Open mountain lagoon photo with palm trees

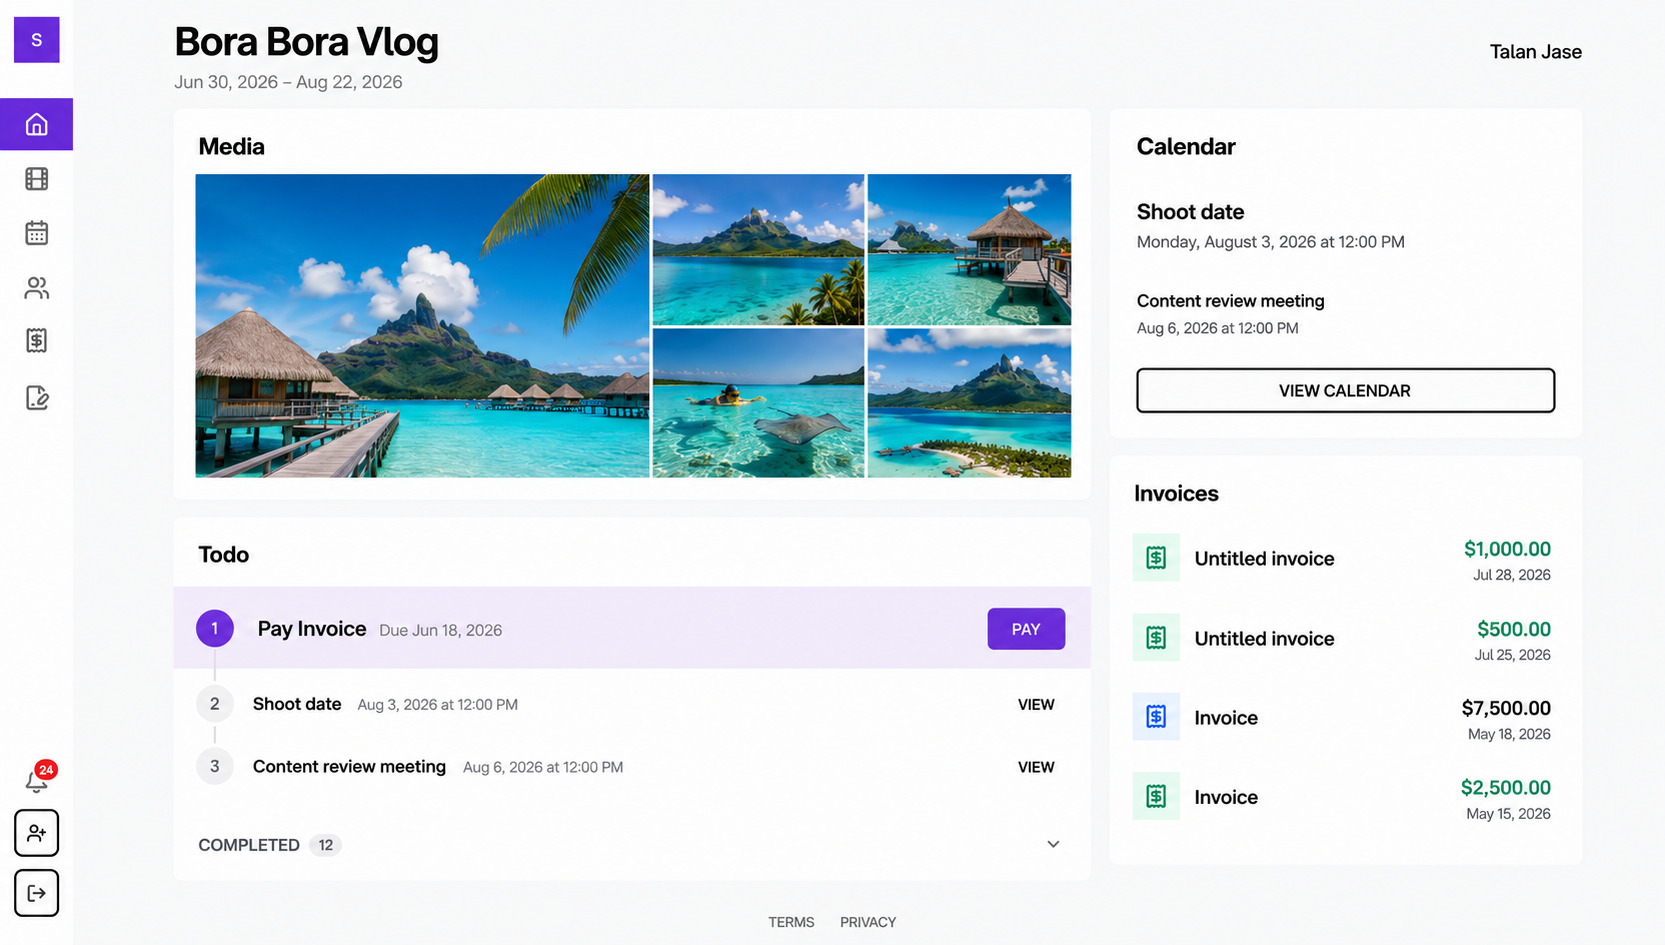(x=758, y=249)
